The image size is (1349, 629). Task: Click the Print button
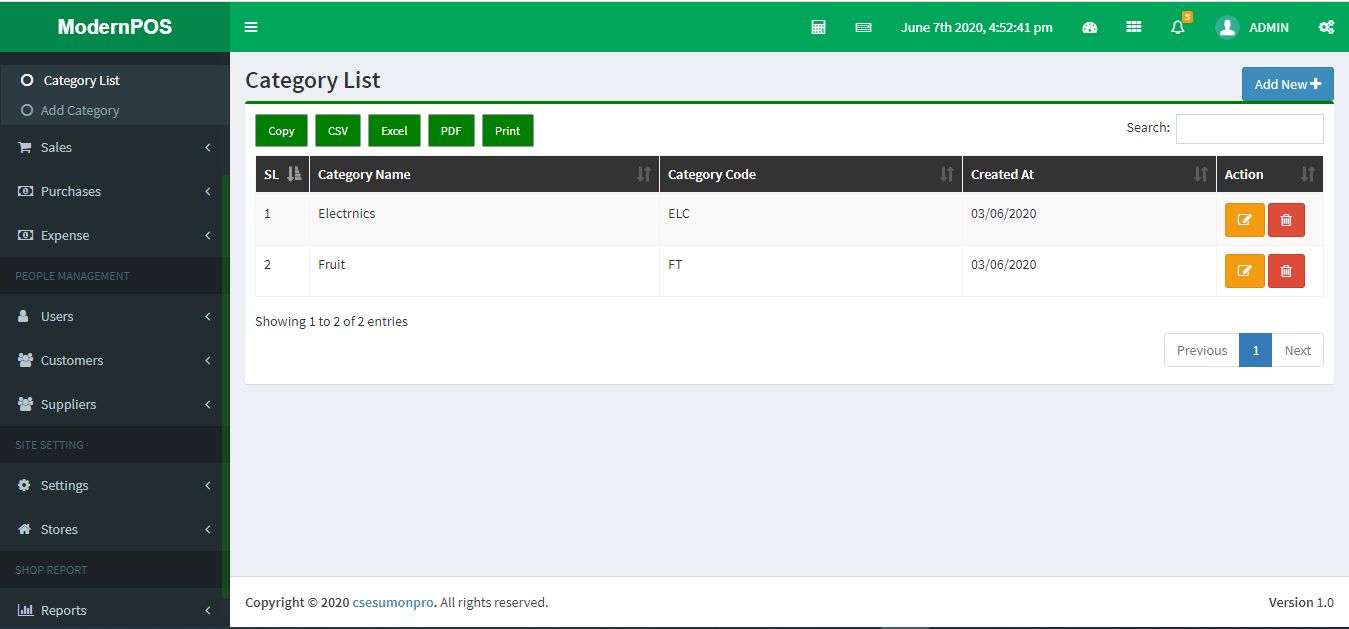(508, 130)
